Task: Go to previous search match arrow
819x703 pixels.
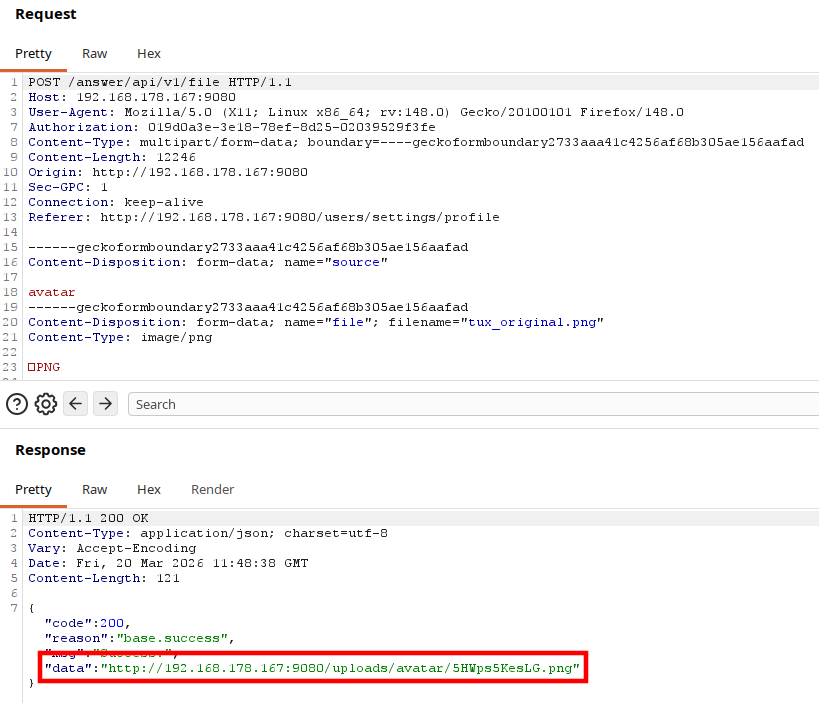Action: coord(76,404)
